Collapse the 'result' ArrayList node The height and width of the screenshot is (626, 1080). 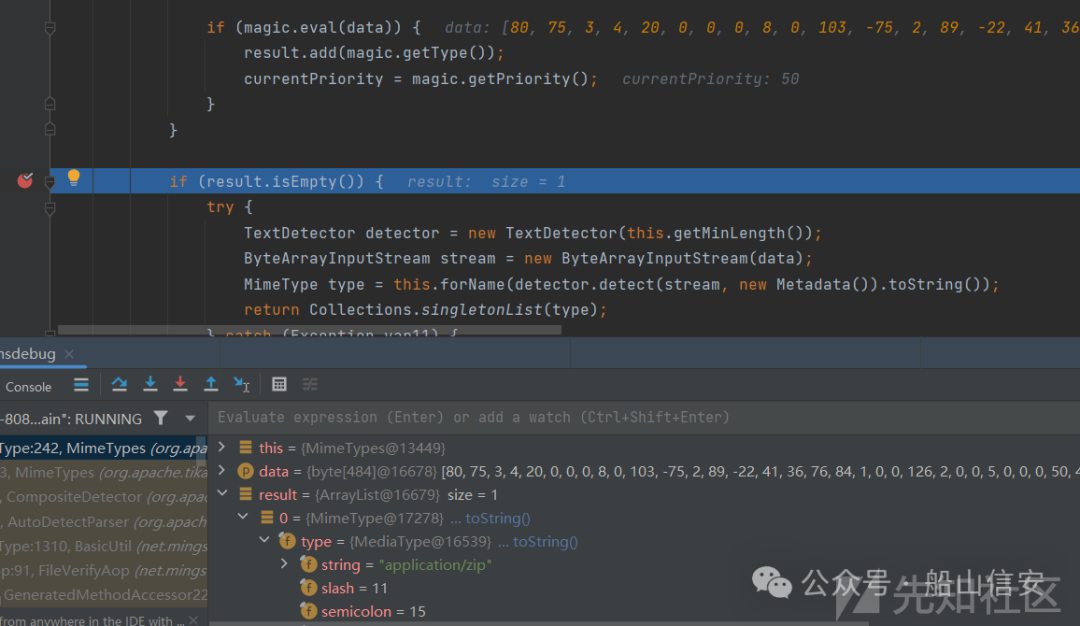[x=222, y=494]
